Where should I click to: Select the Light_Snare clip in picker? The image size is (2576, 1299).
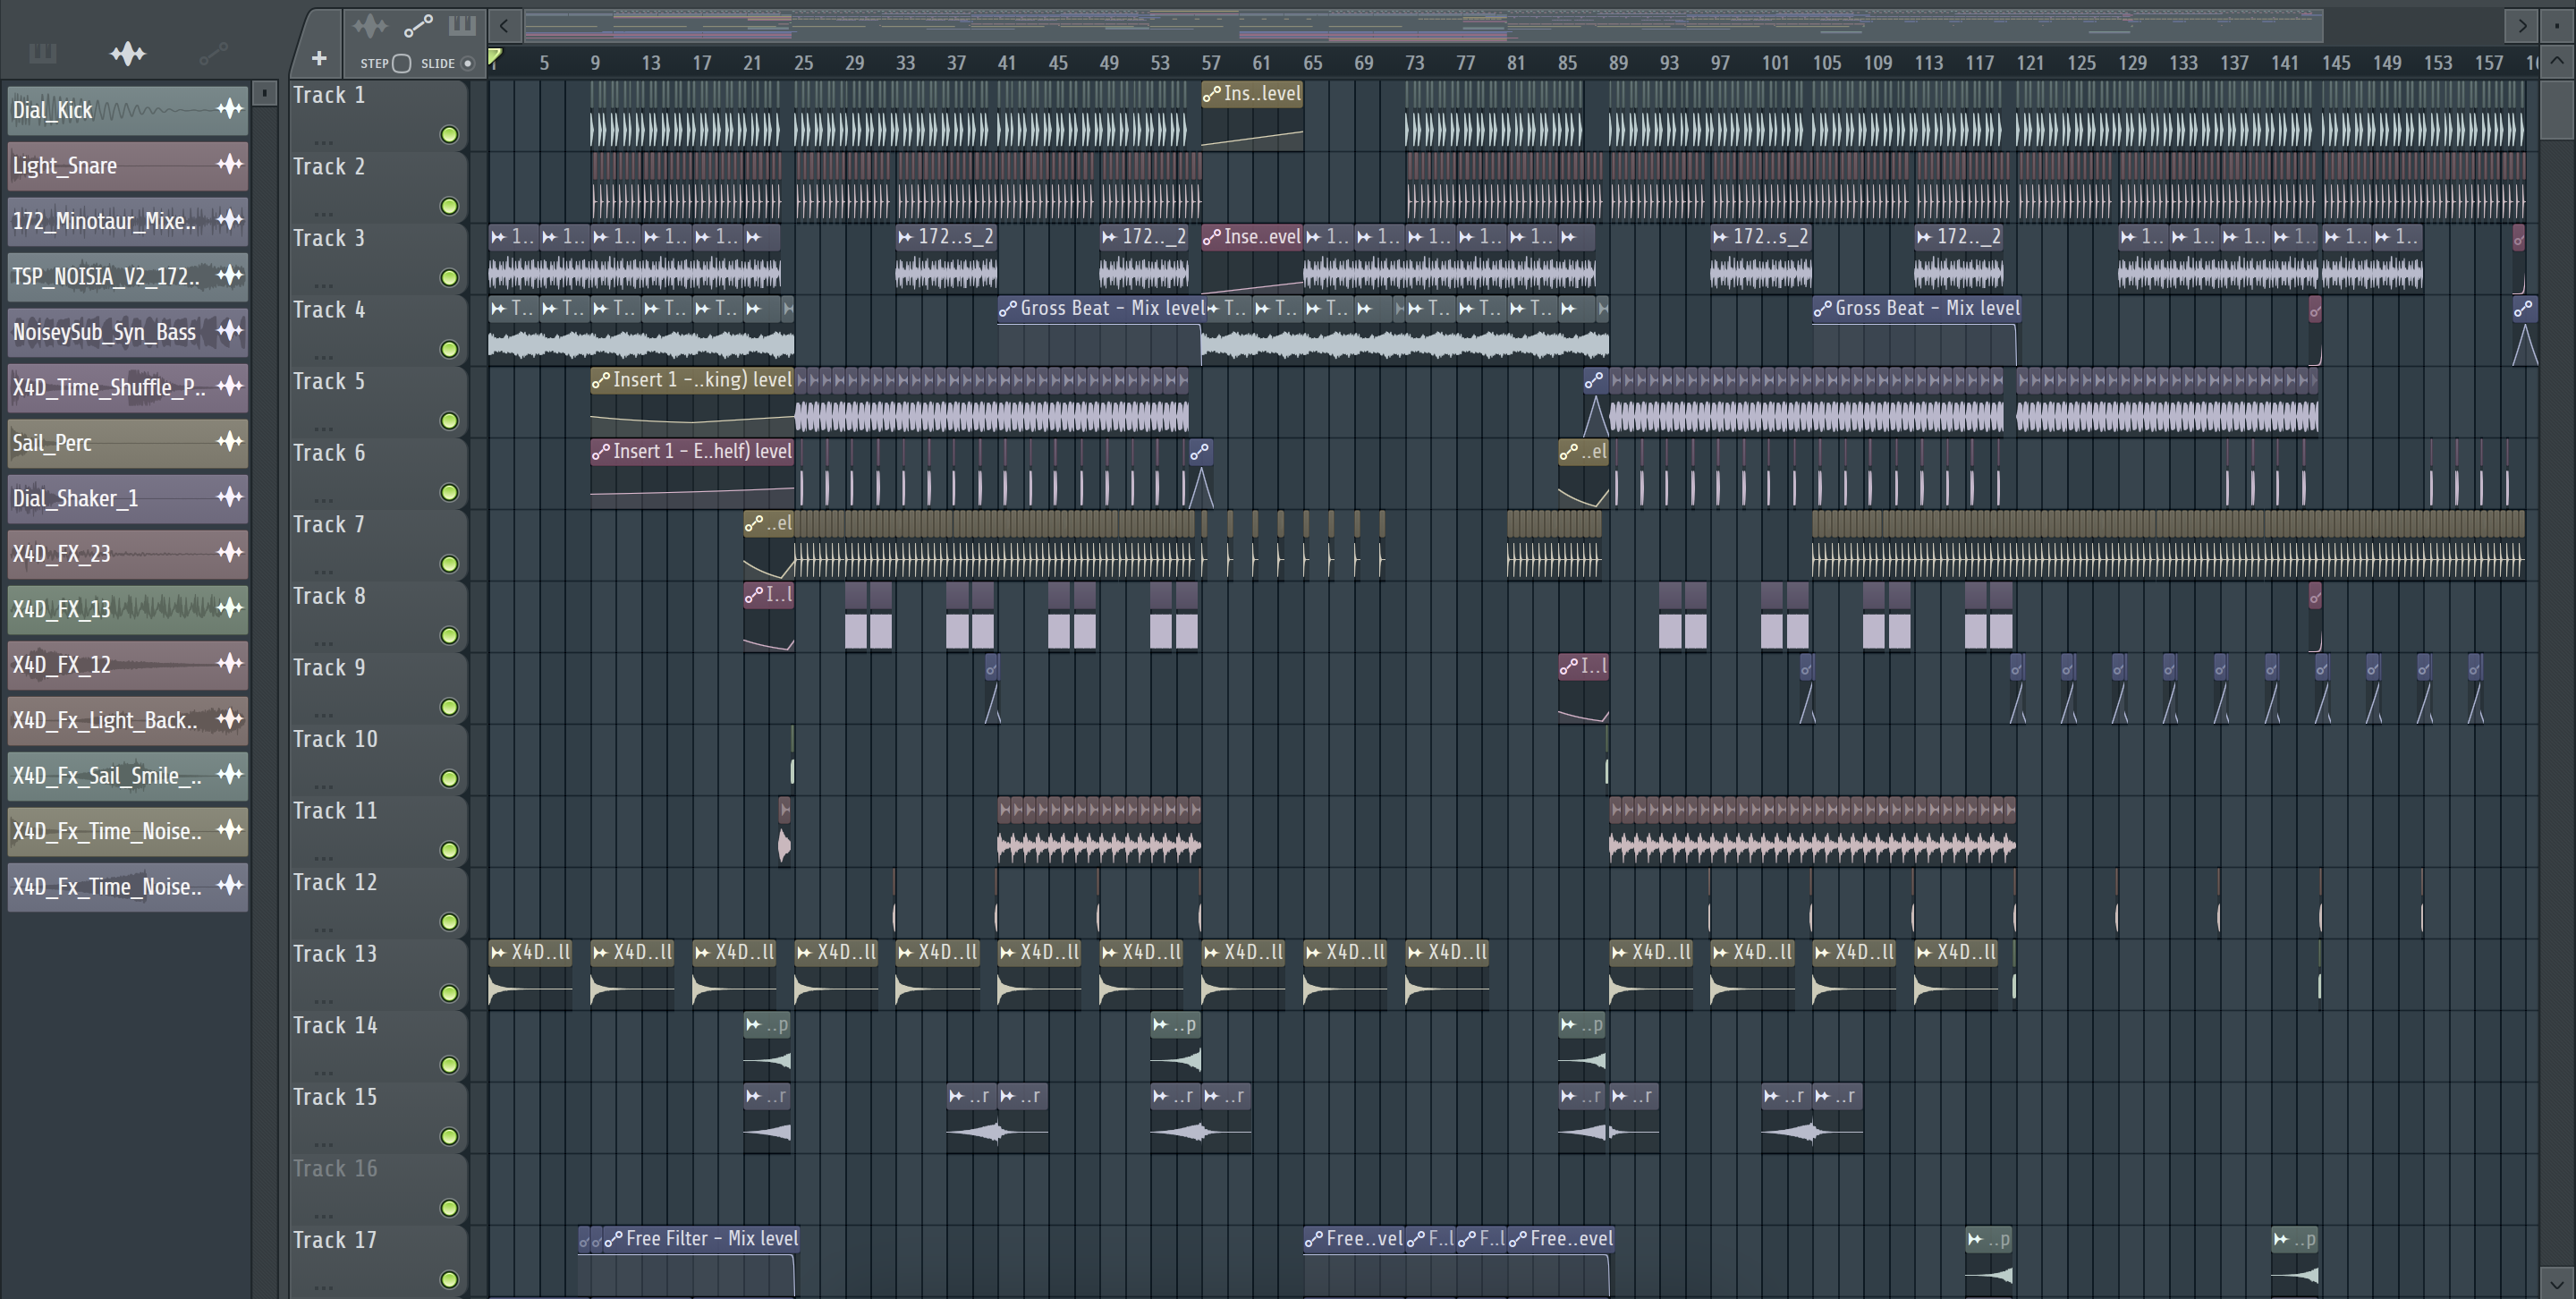(x=127, y=165)
